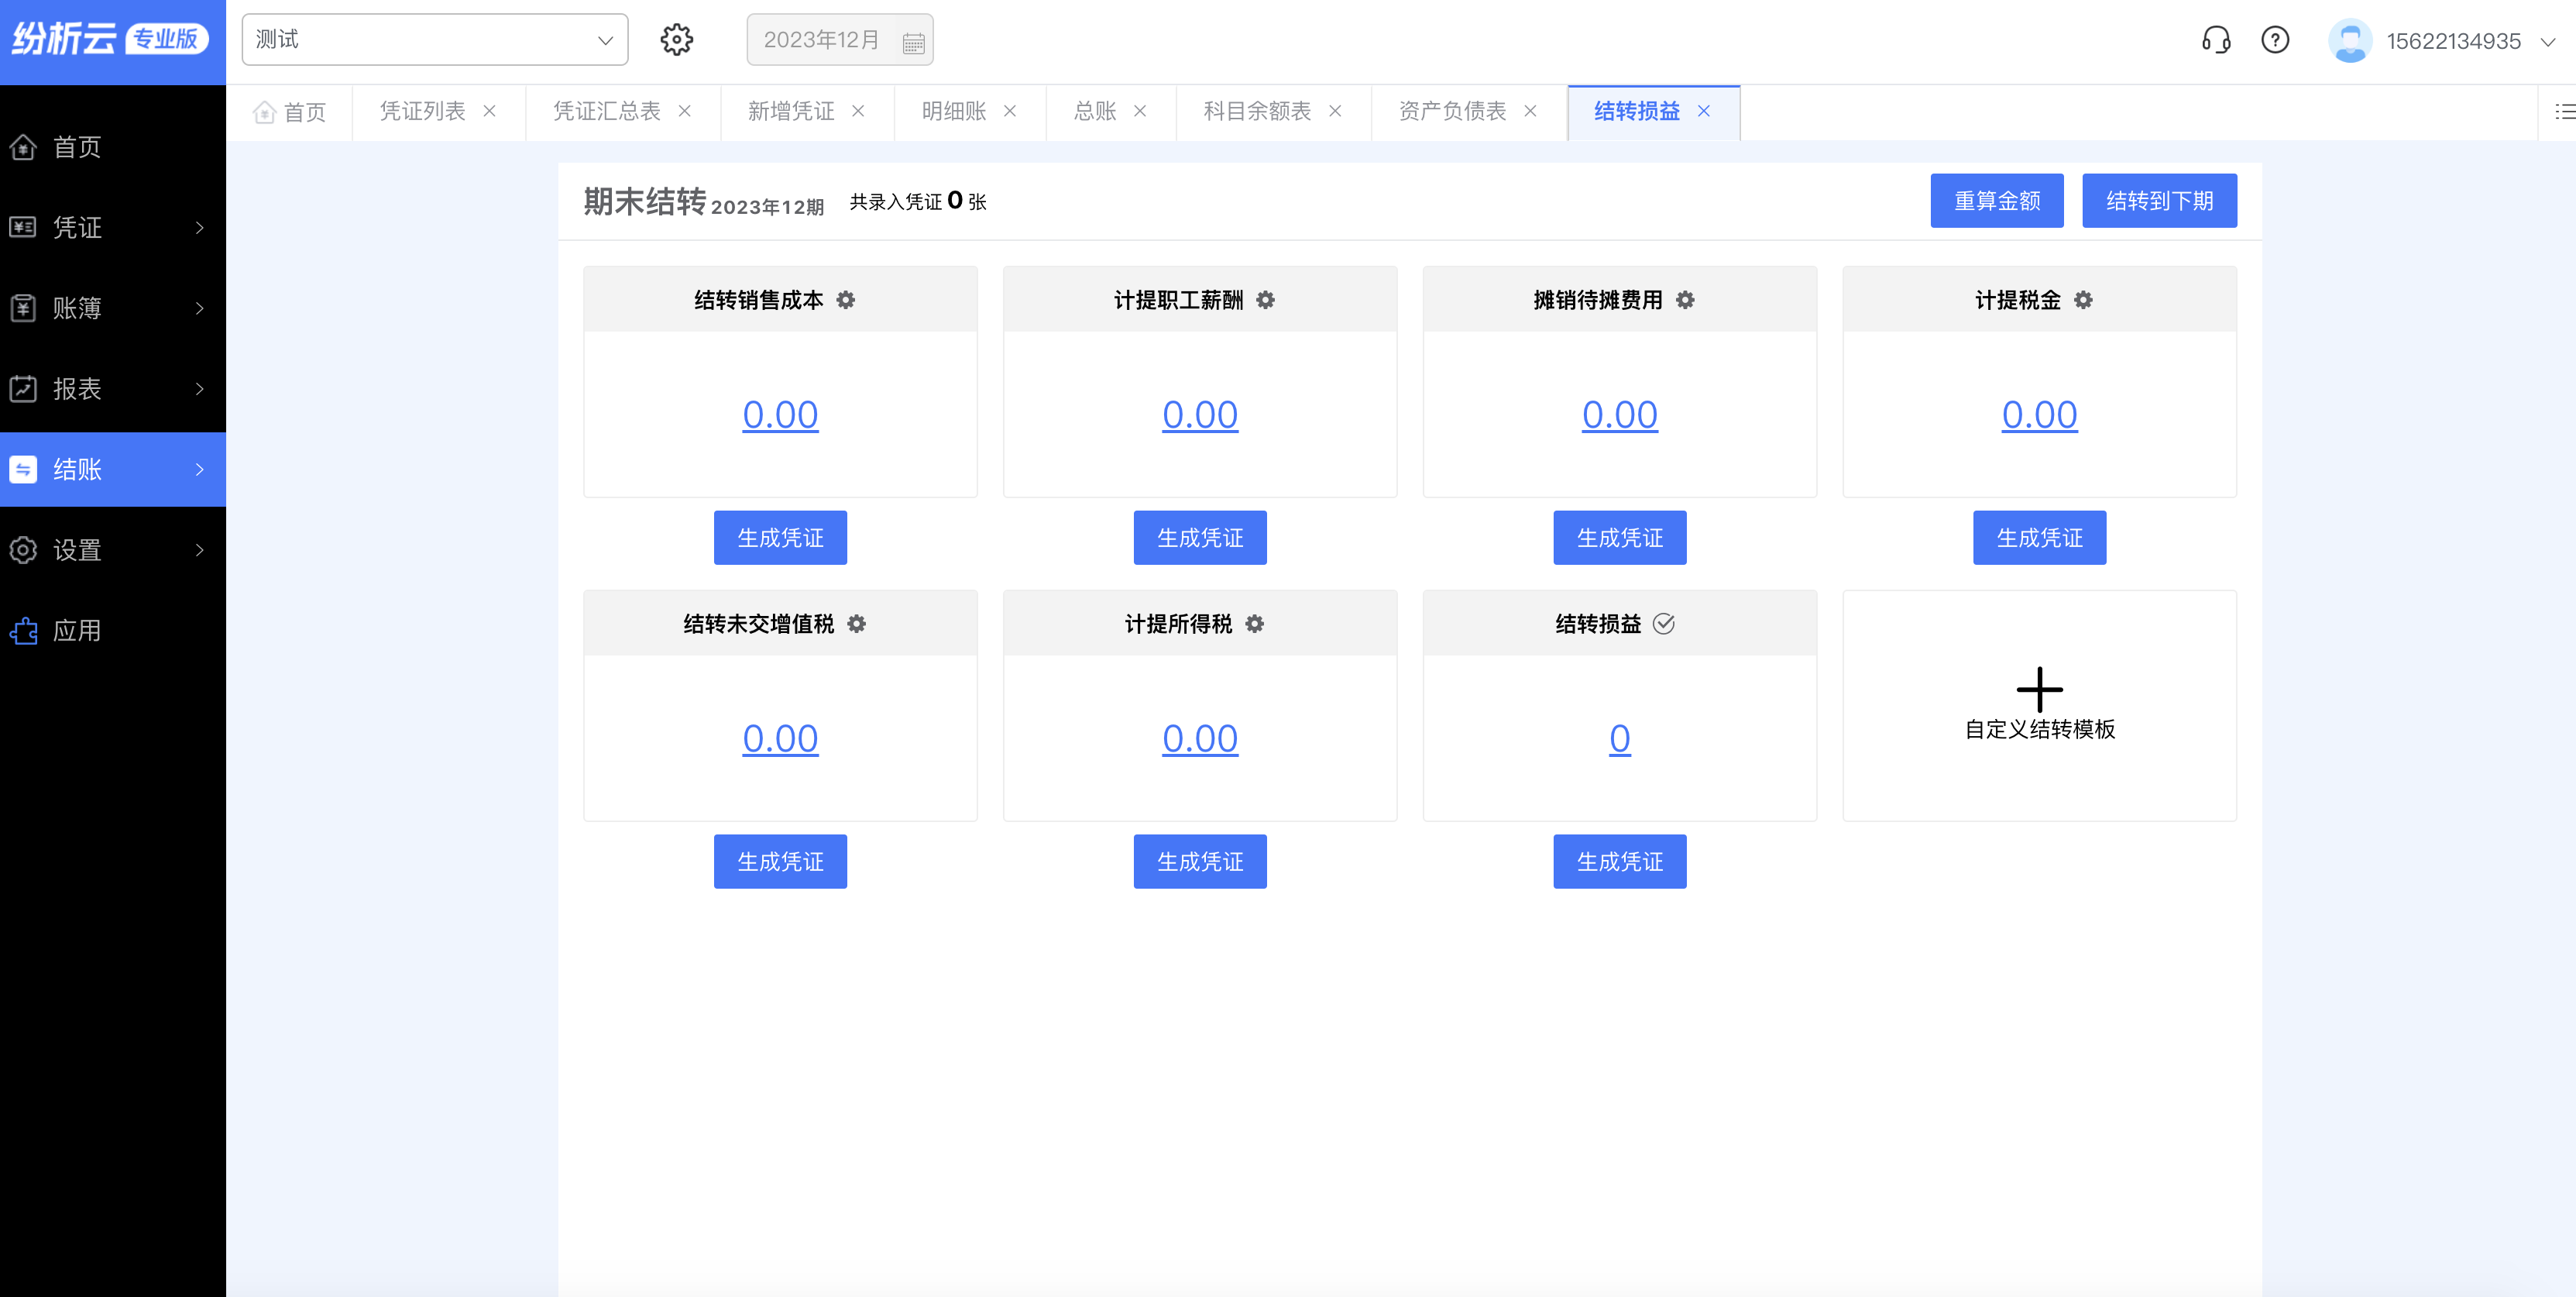Click the 自定义结转模板 label
The width and height of the screenshot is (2576, 1297).
(2040, 730)
